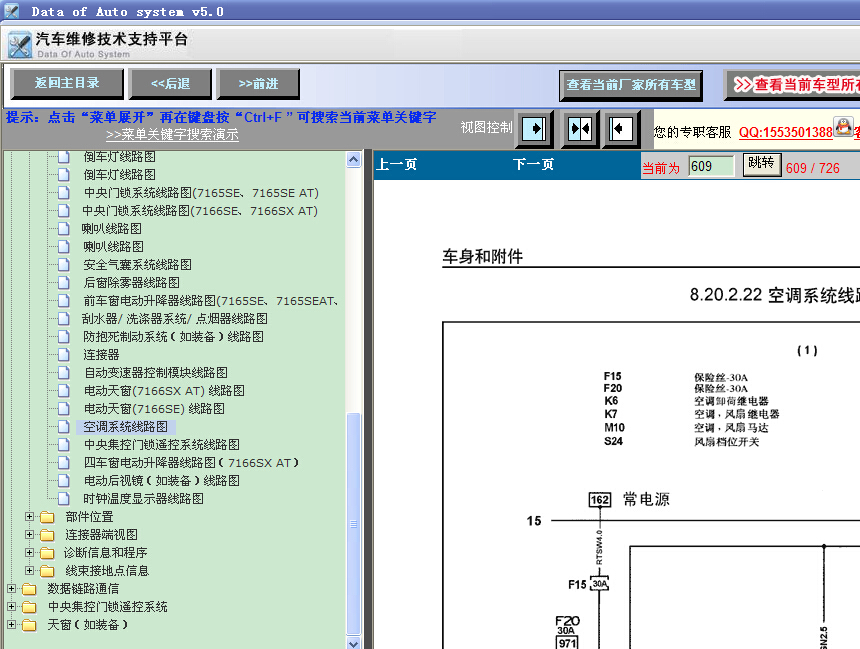This screenshot has height=649, width=860.
Task: Click the 跳转 jump button
Action: [x=762, y=164]
